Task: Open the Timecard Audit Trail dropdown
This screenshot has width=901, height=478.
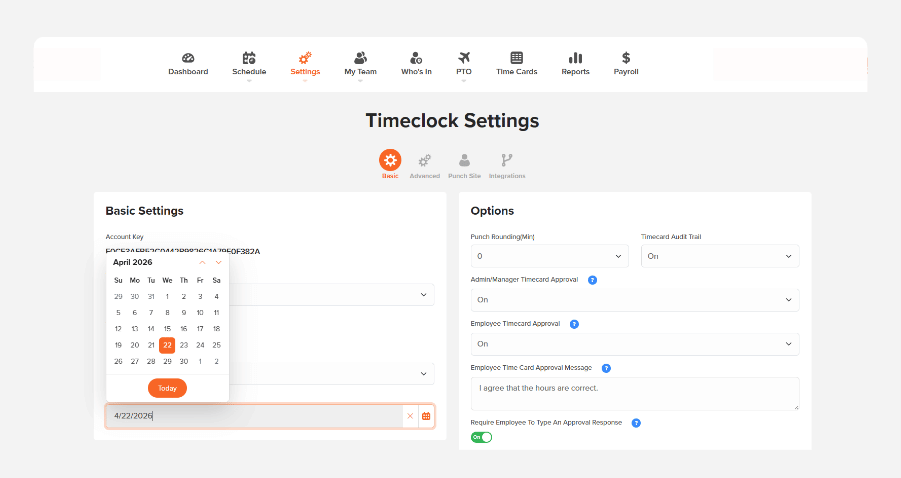Action: tap(720, 256)
